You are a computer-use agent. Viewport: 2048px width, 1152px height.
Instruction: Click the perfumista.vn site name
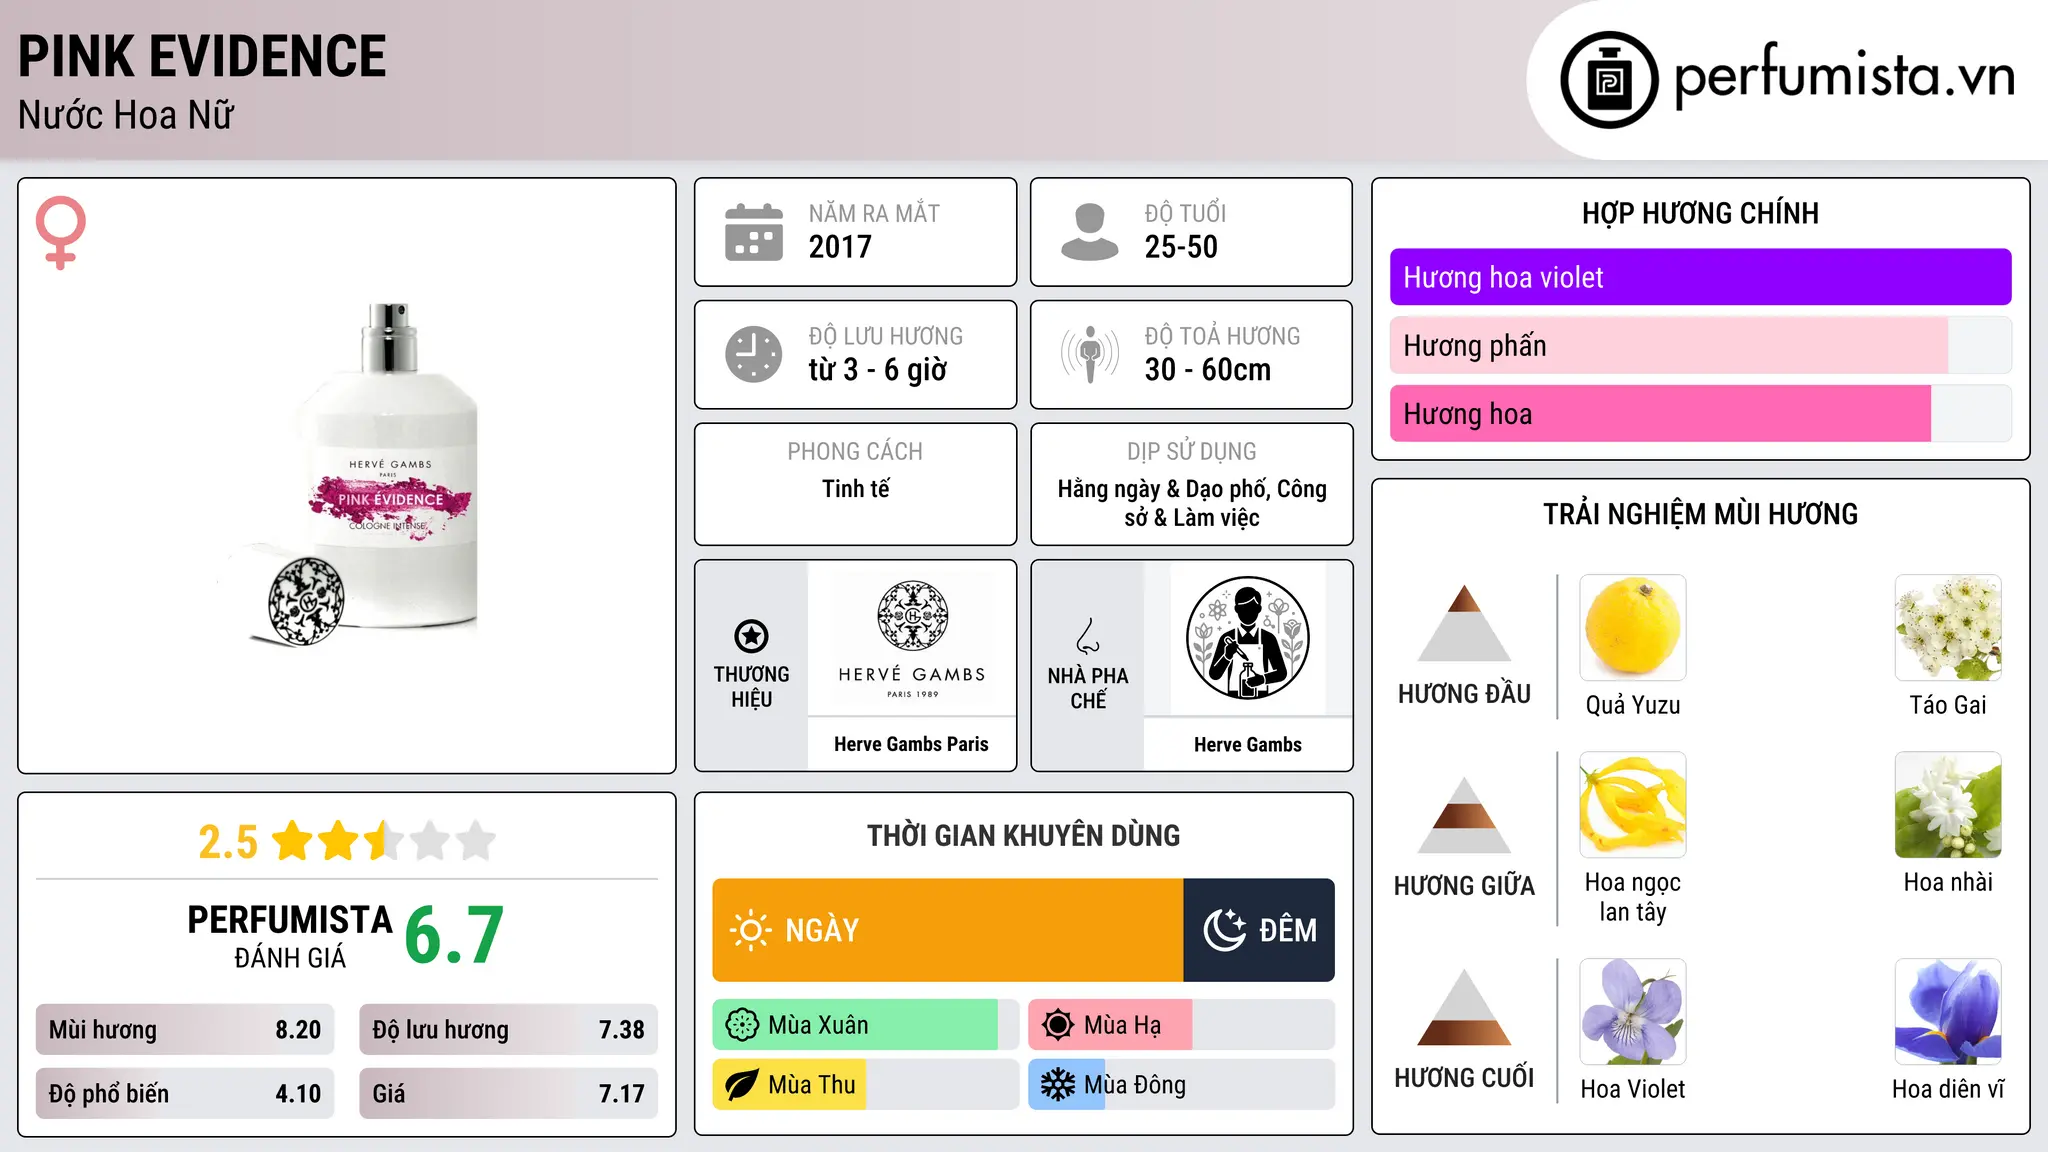click(1844, 77)
